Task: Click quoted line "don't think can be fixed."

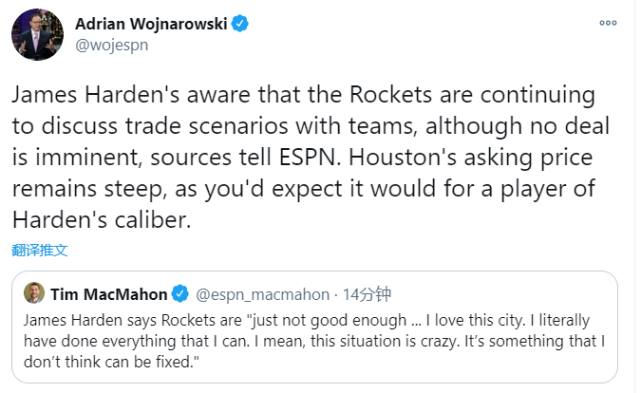Action: (111, 362)
